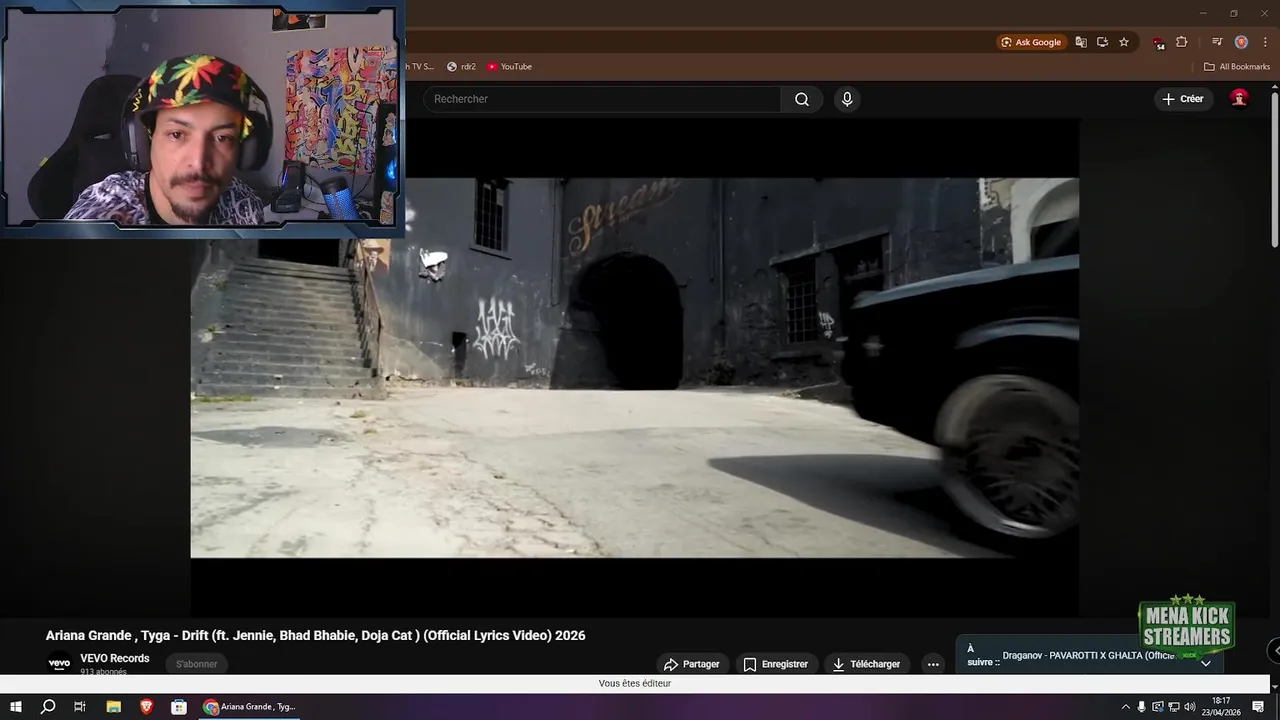Open the All Bookmarks folder
The width and height of the screenshot is (1280, 720).
click(x=1237, y=67)
